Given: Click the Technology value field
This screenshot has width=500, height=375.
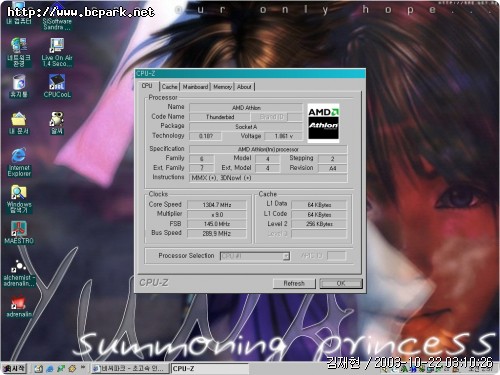Looking at the screenshot, I should coord(205,136).
